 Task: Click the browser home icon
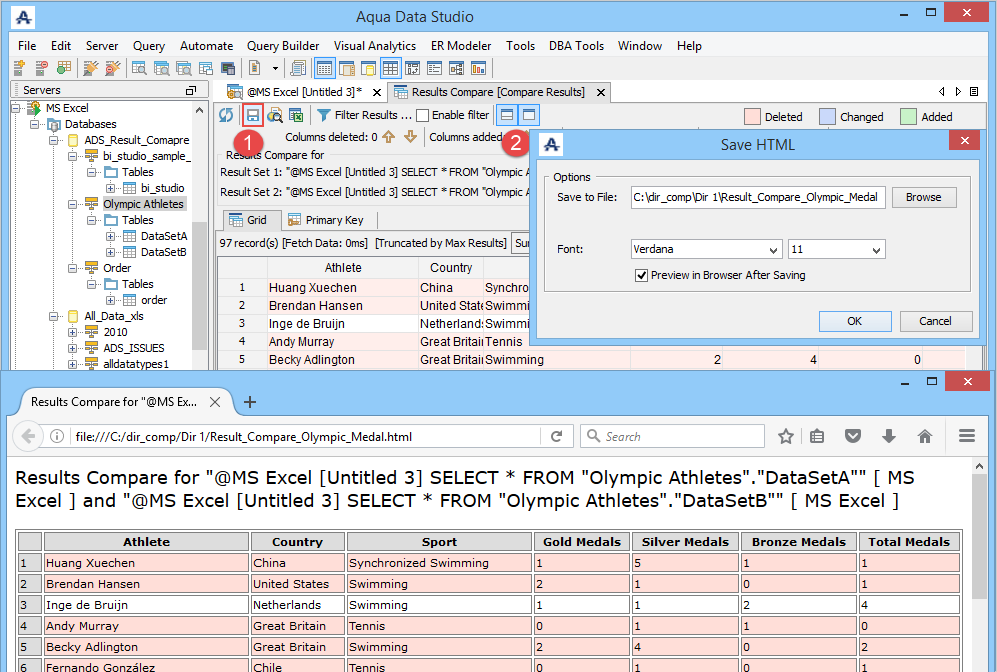click(x=925, y=436)
